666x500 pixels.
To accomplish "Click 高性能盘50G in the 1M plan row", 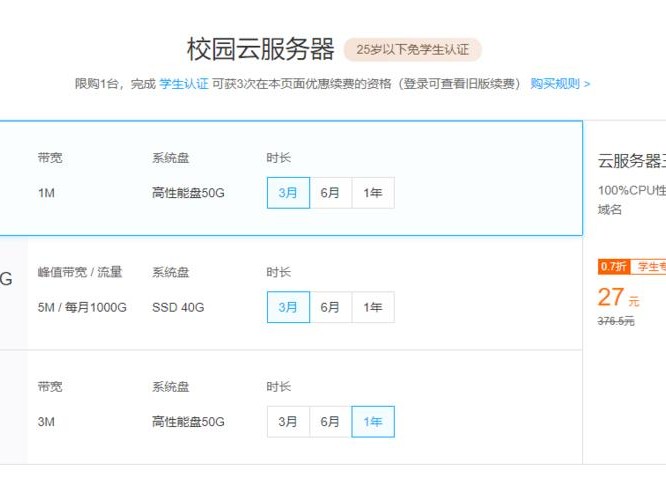I will [x=188, y=193].
